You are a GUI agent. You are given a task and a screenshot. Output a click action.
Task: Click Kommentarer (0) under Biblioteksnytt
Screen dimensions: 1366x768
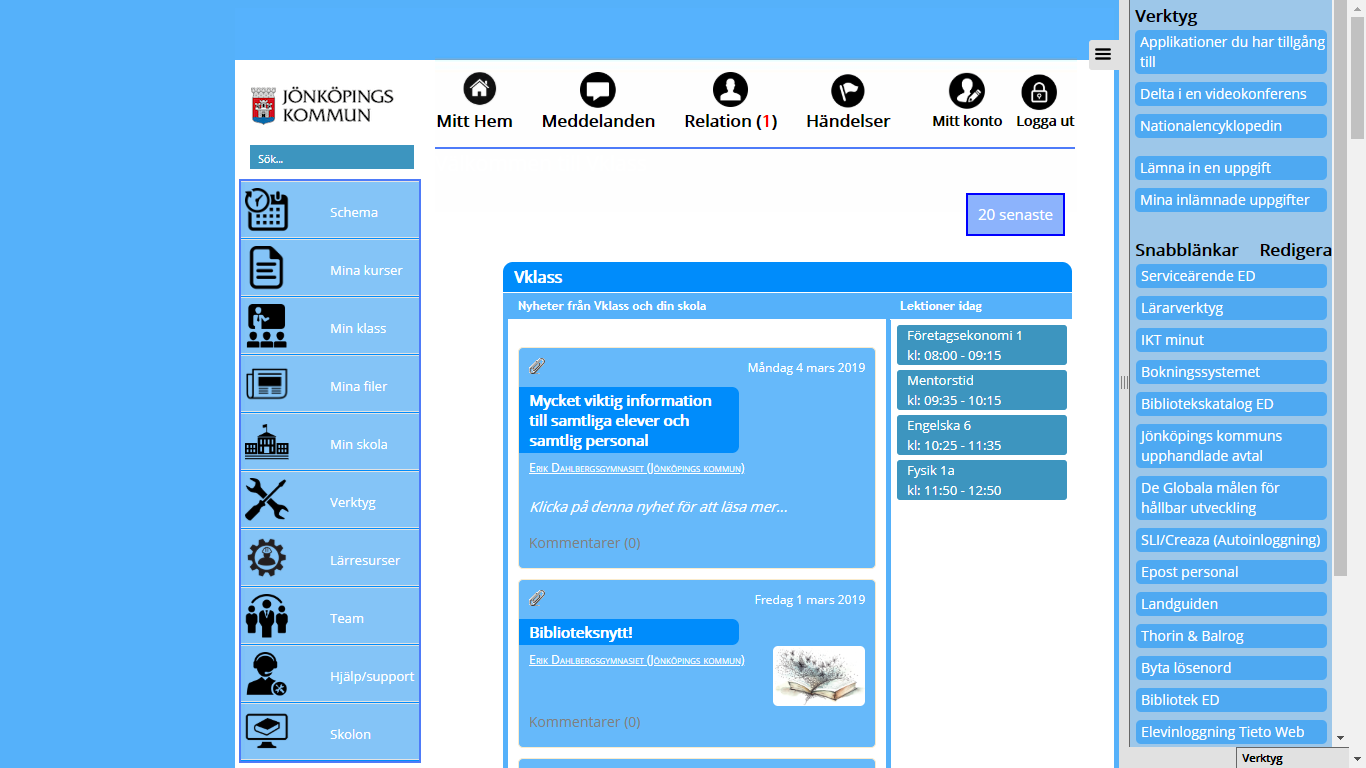coord(585,722)
